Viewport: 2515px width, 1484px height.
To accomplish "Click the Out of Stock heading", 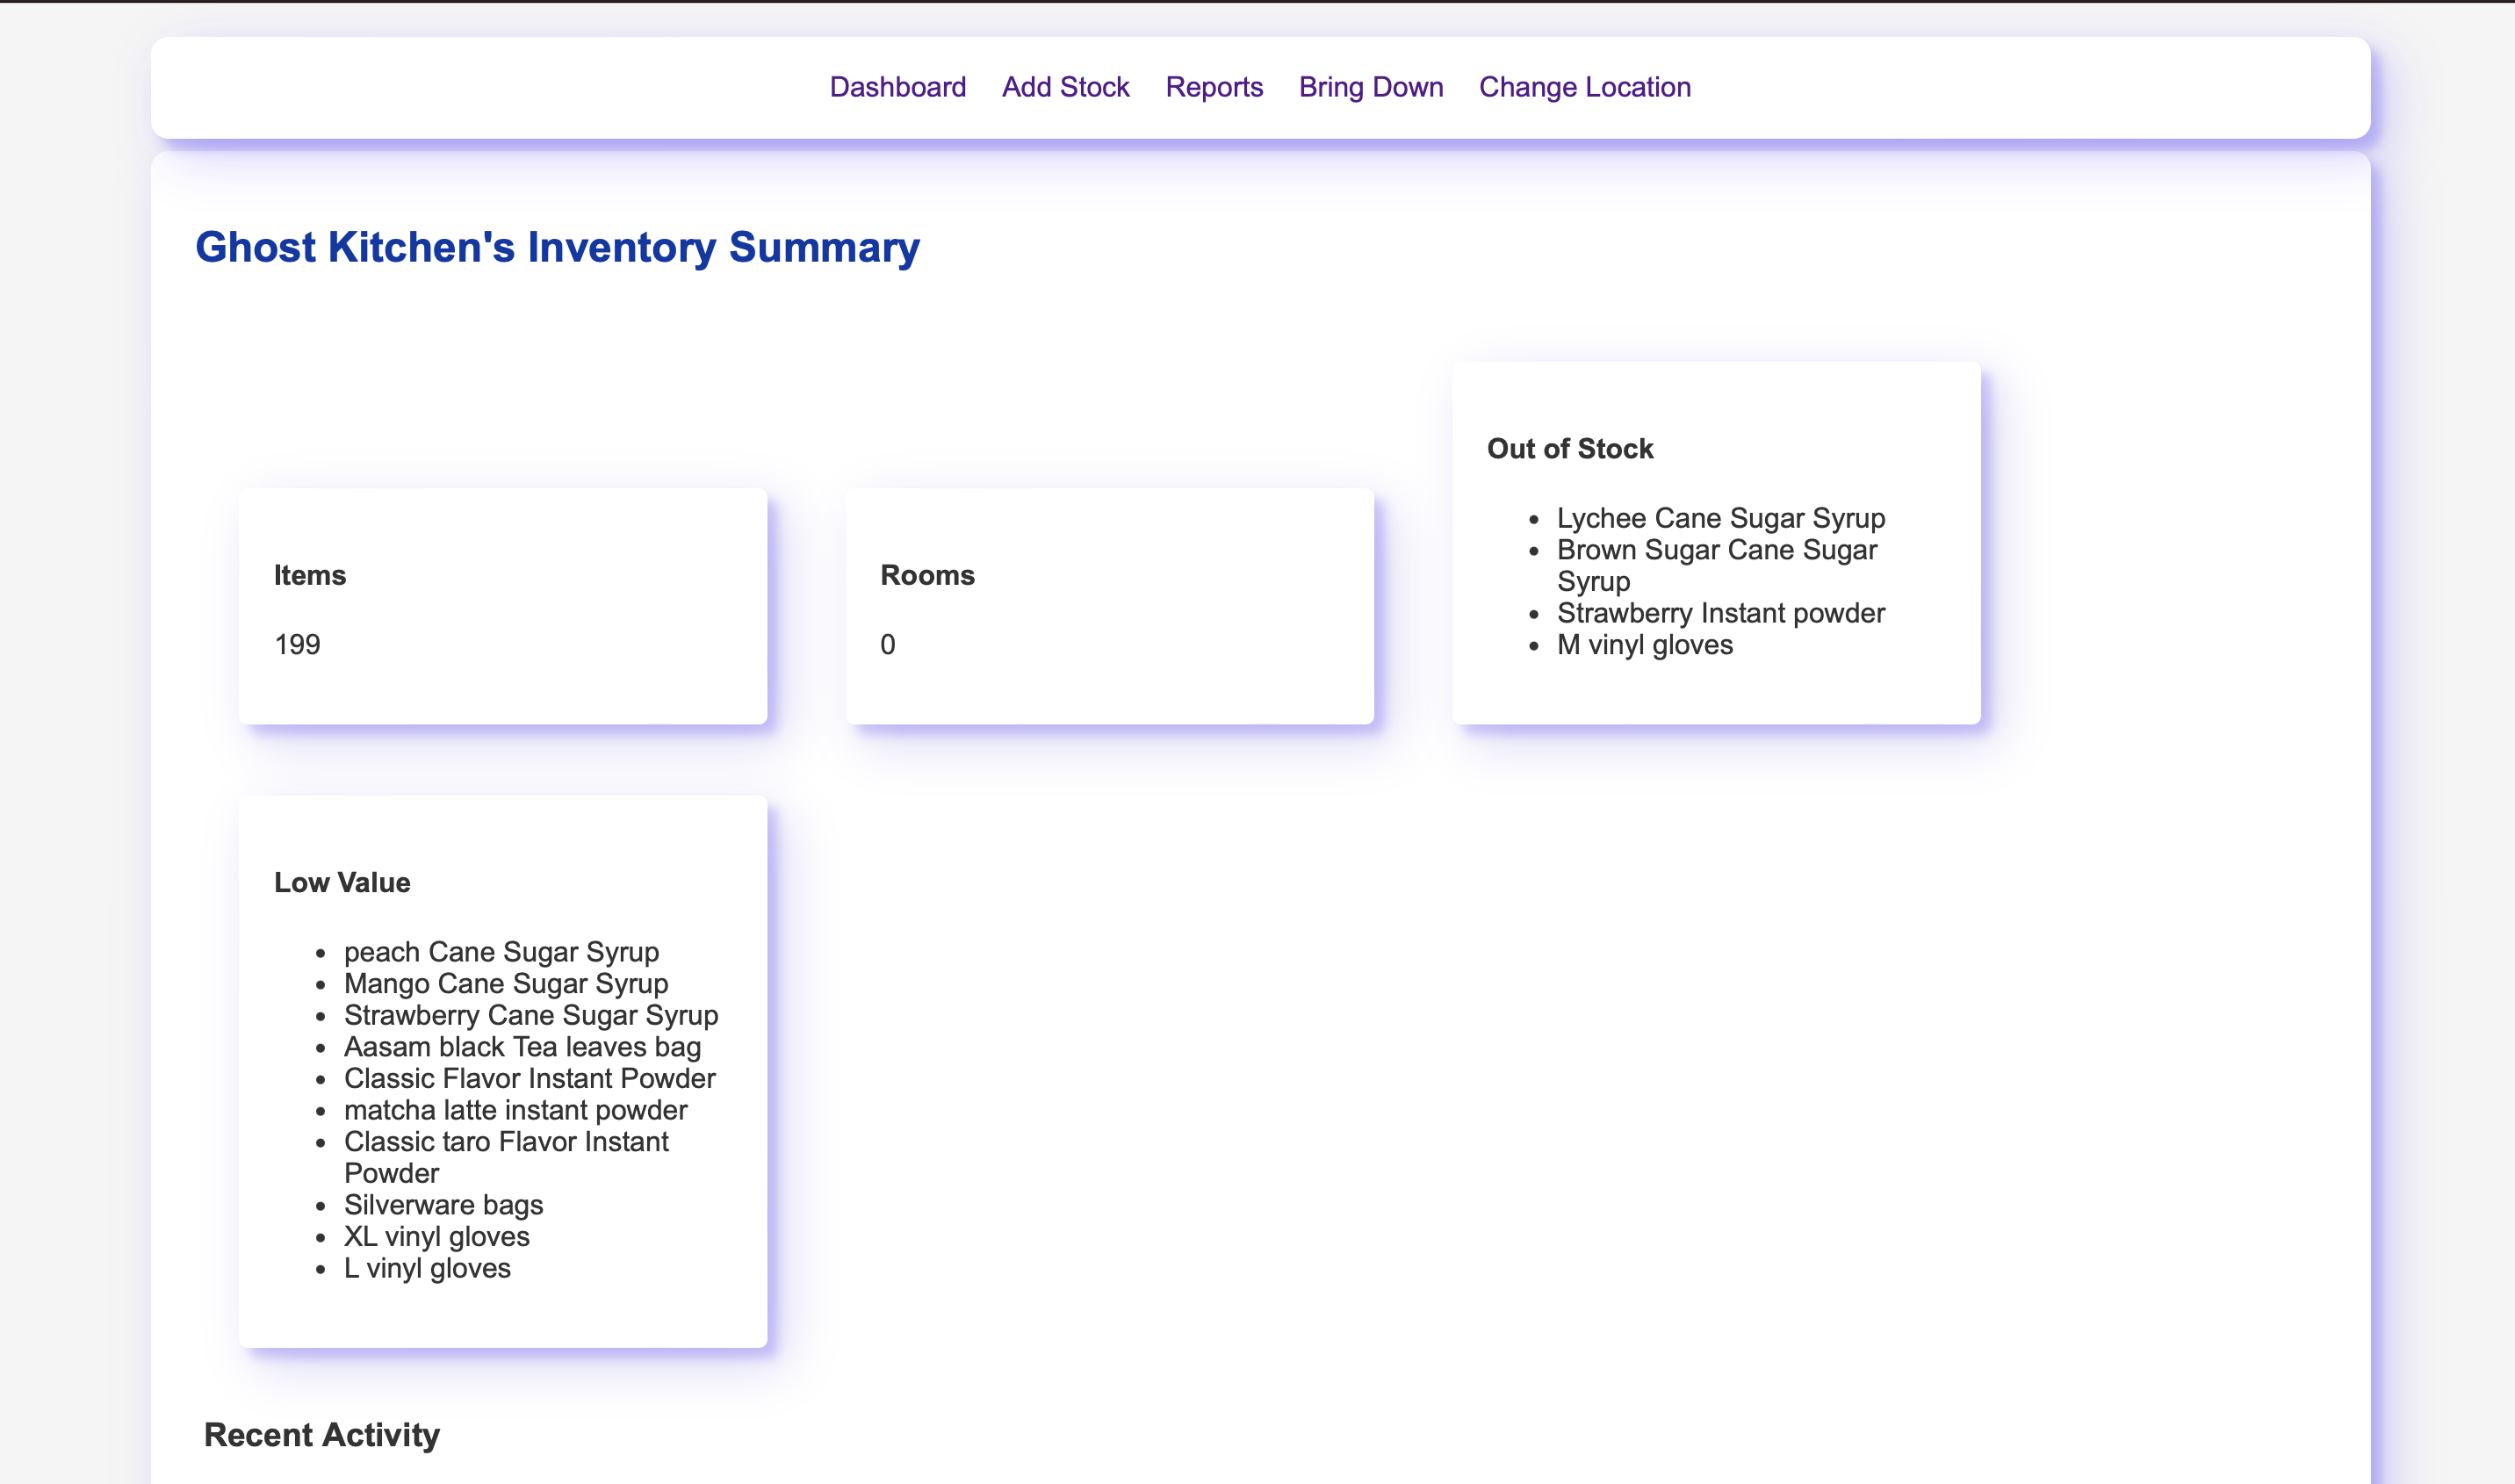I will coord(1570,448).
